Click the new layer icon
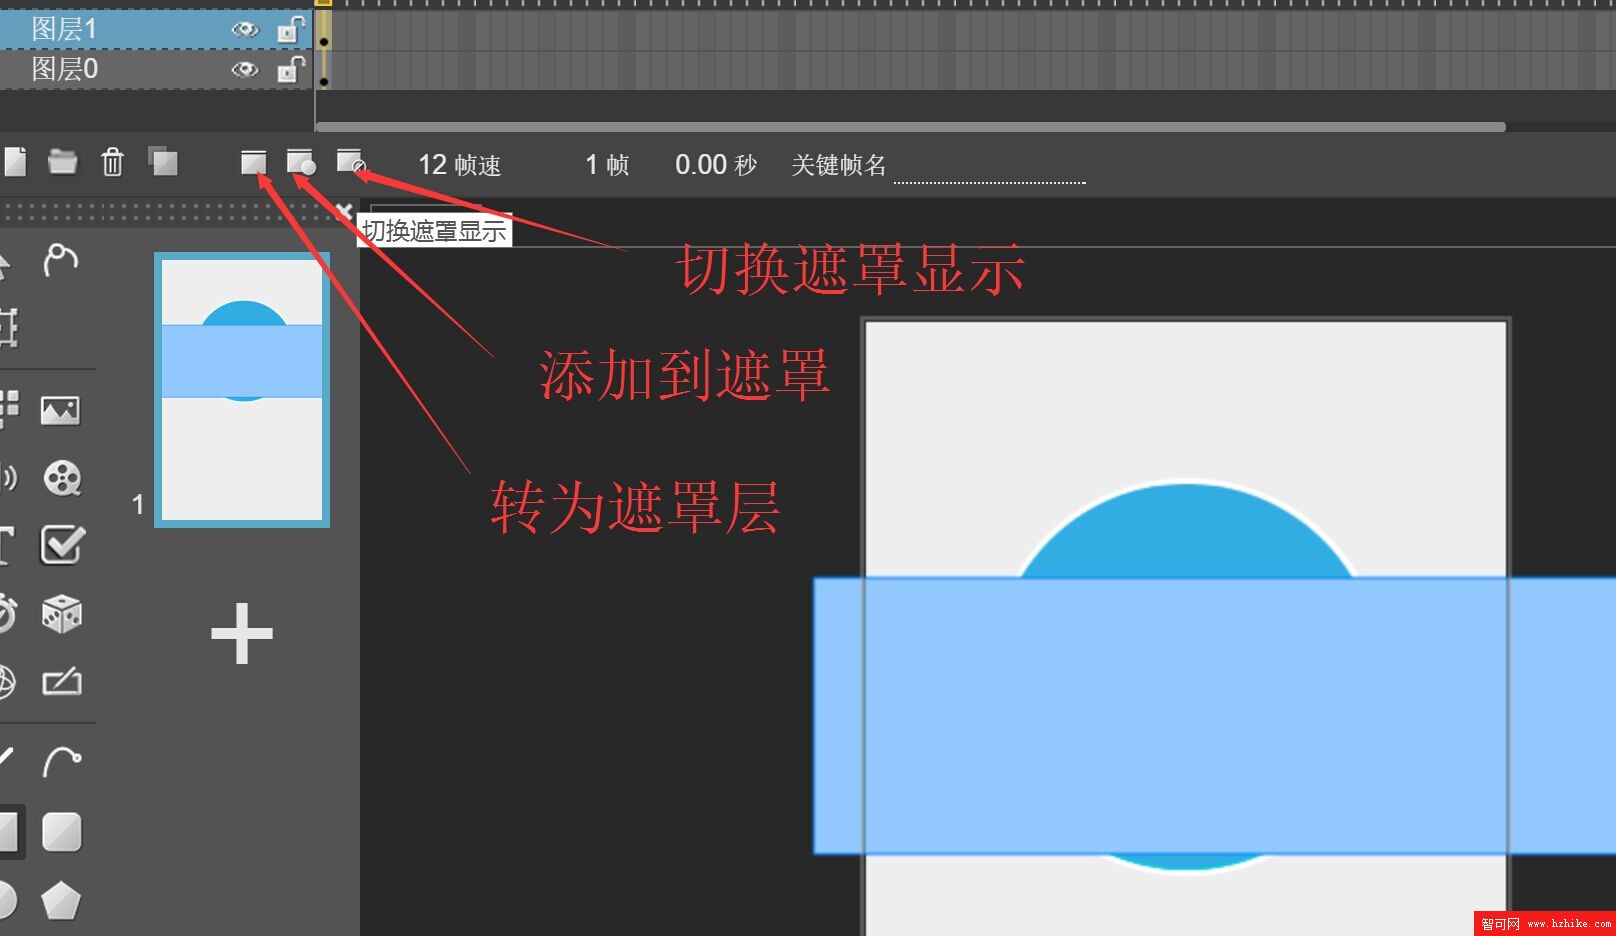 pyautogui.click(x=15, y=162)
